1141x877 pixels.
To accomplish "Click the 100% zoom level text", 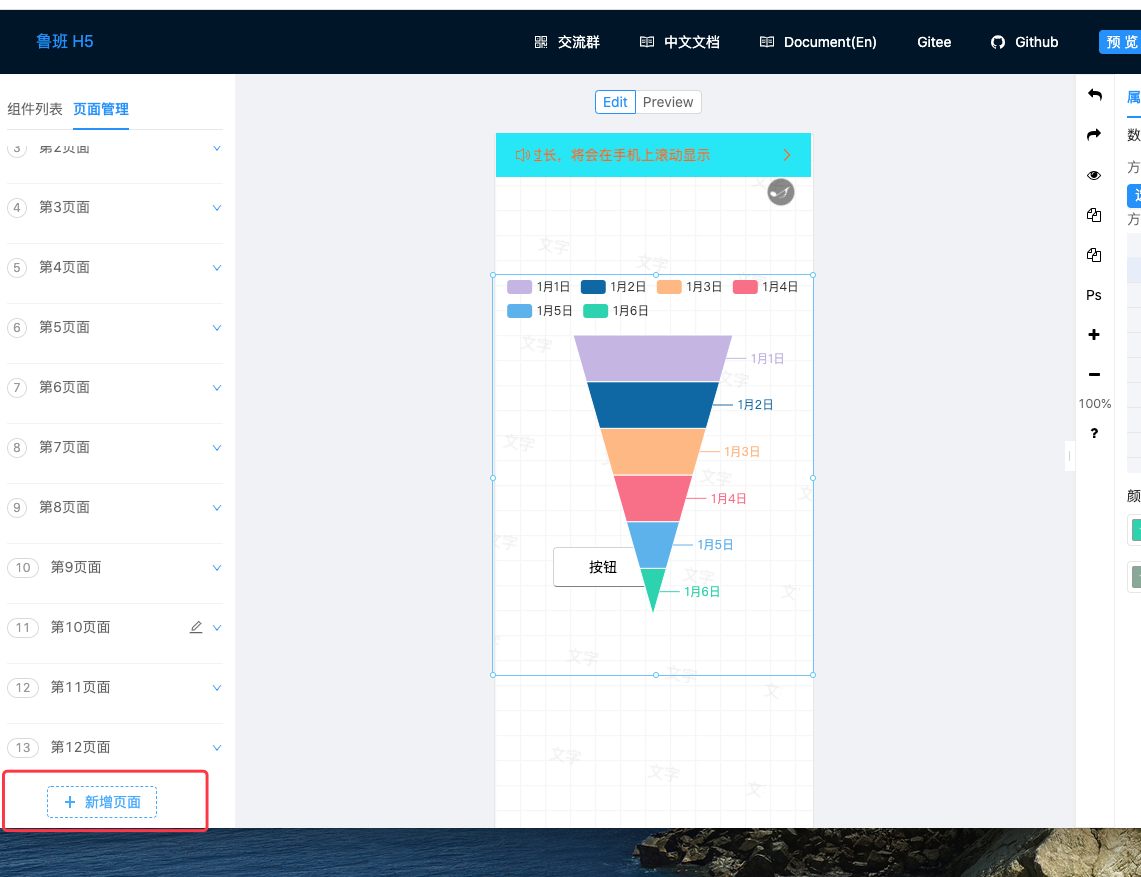I will [x=1094, y=404].
